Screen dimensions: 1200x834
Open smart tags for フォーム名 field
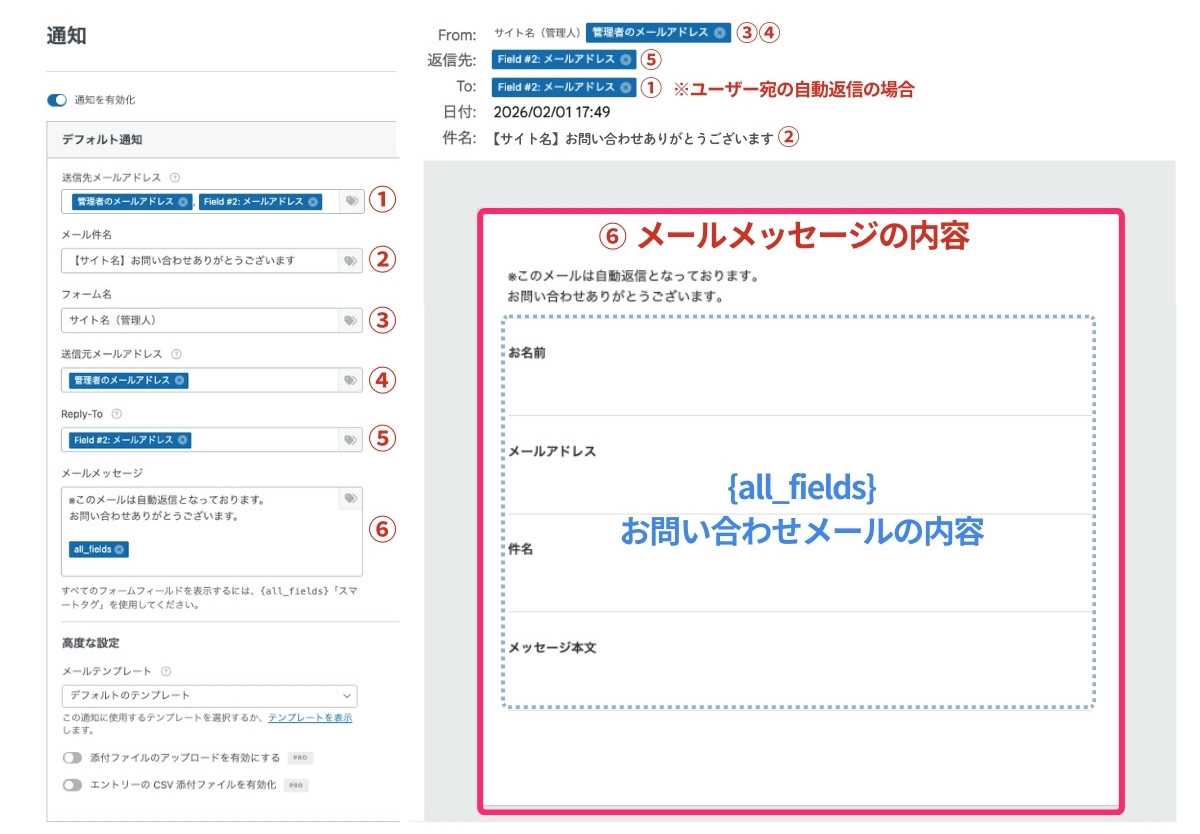pyautogui.click(x=350, y=320)
